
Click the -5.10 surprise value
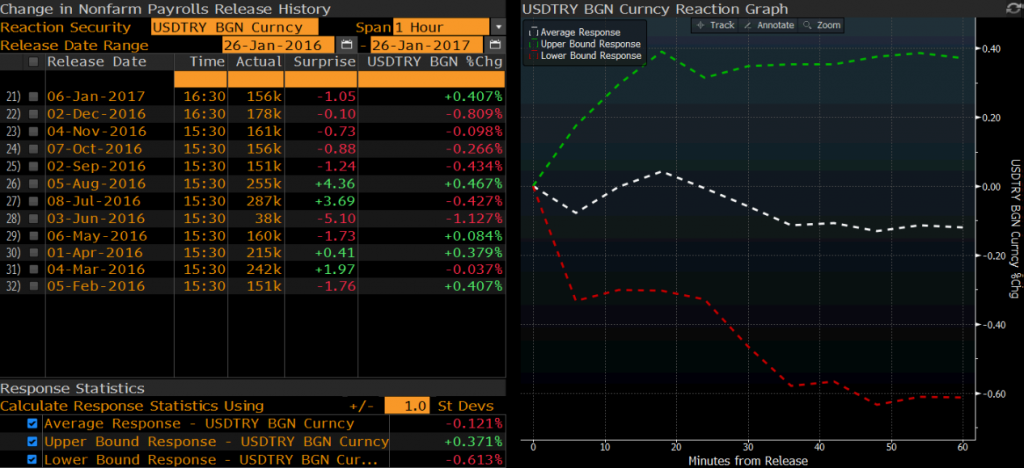334,218
